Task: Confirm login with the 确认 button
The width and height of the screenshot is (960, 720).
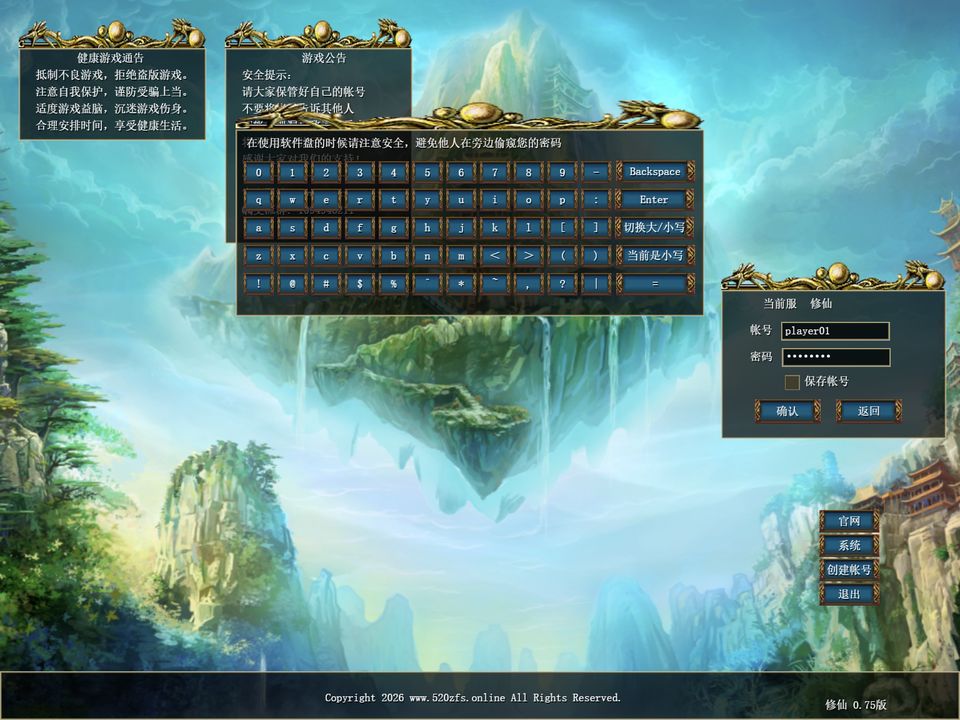Action: (787, 411)
